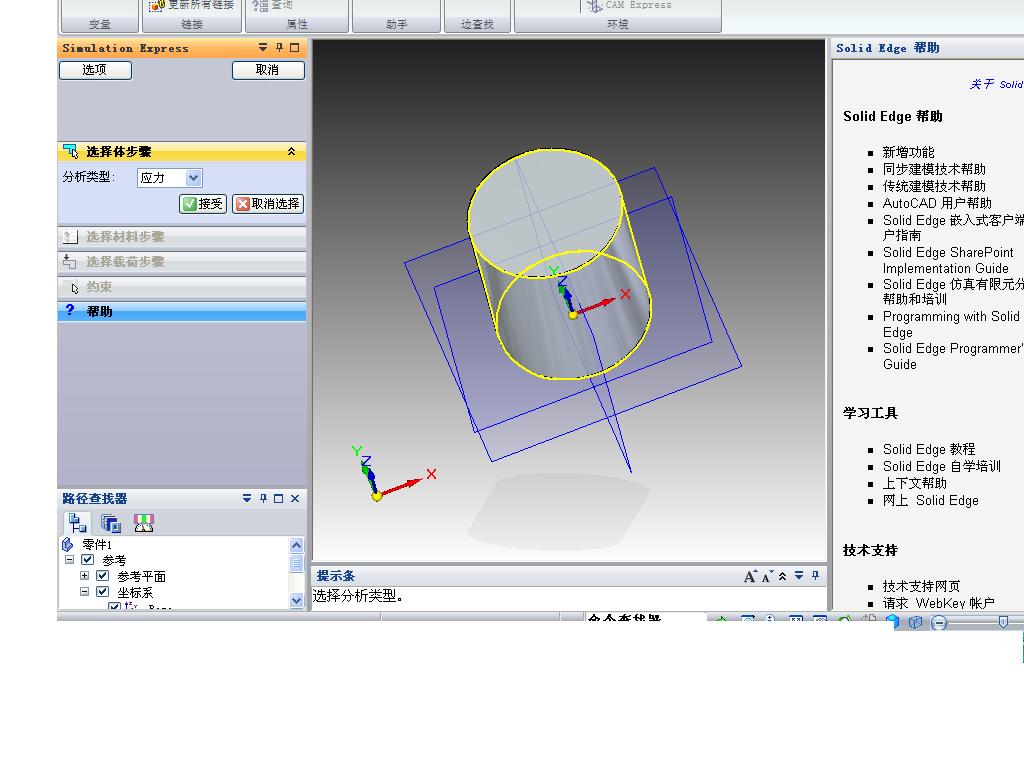Pin the Simulation Express panel
This screenshot has width=1024, height=768.
(279, 48)
